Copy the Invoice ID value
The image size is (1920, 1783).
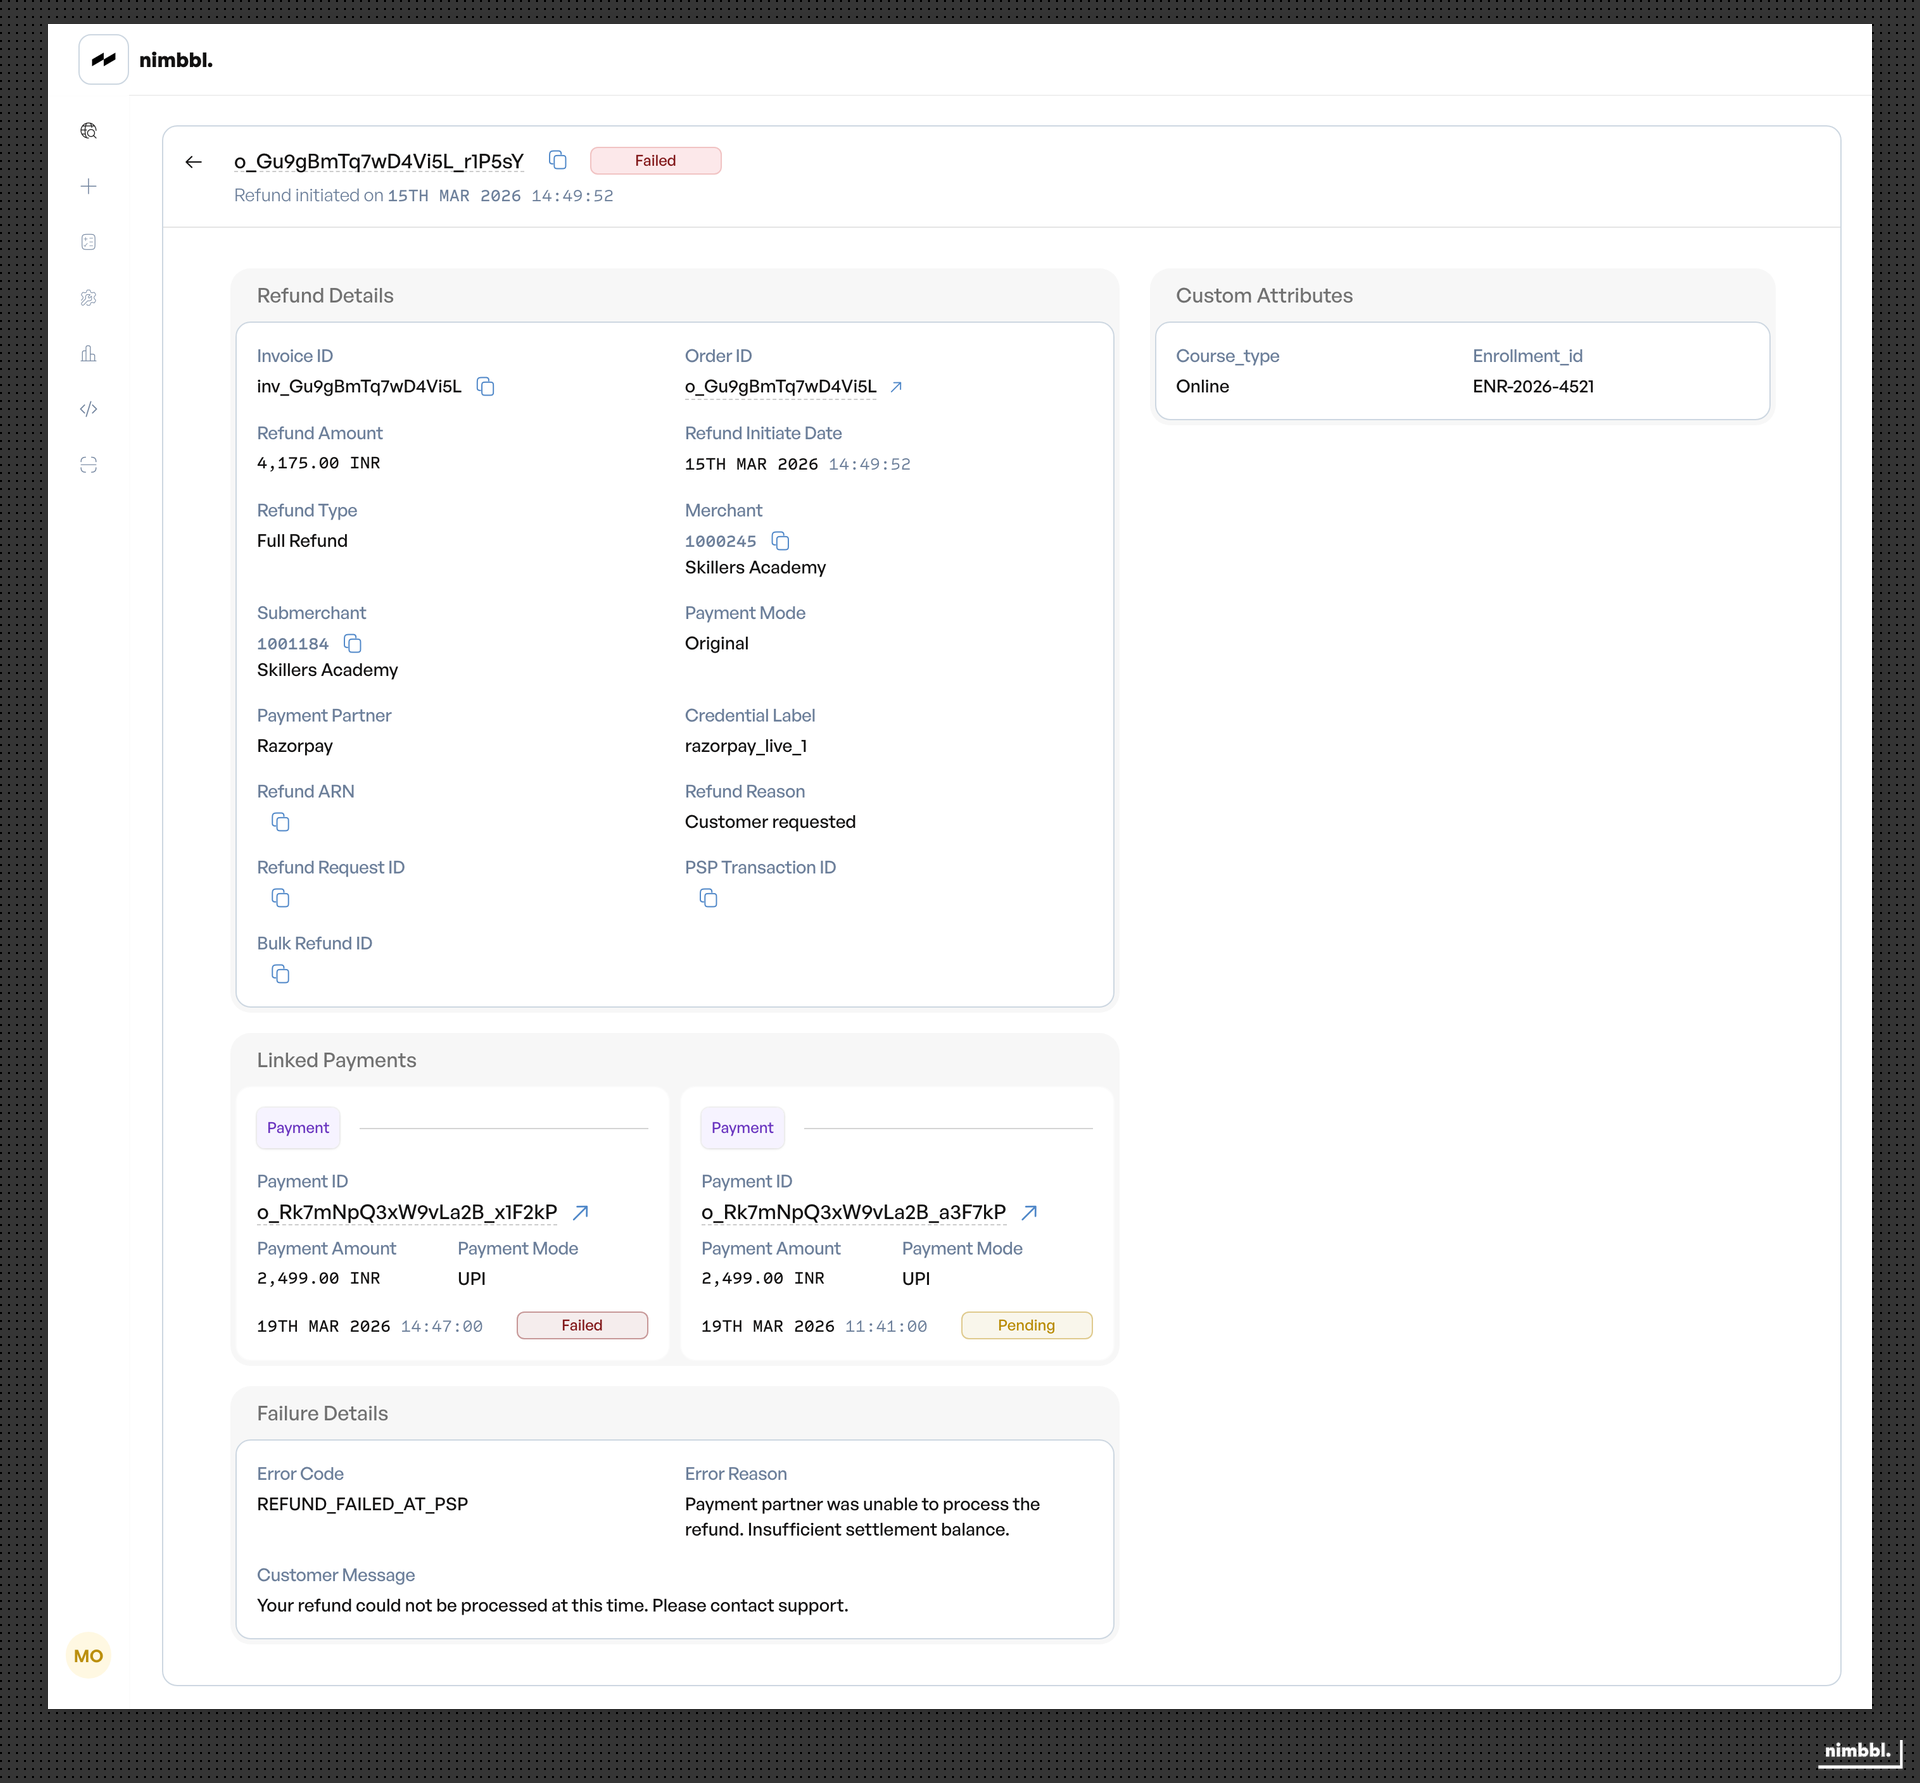[486, 387]
